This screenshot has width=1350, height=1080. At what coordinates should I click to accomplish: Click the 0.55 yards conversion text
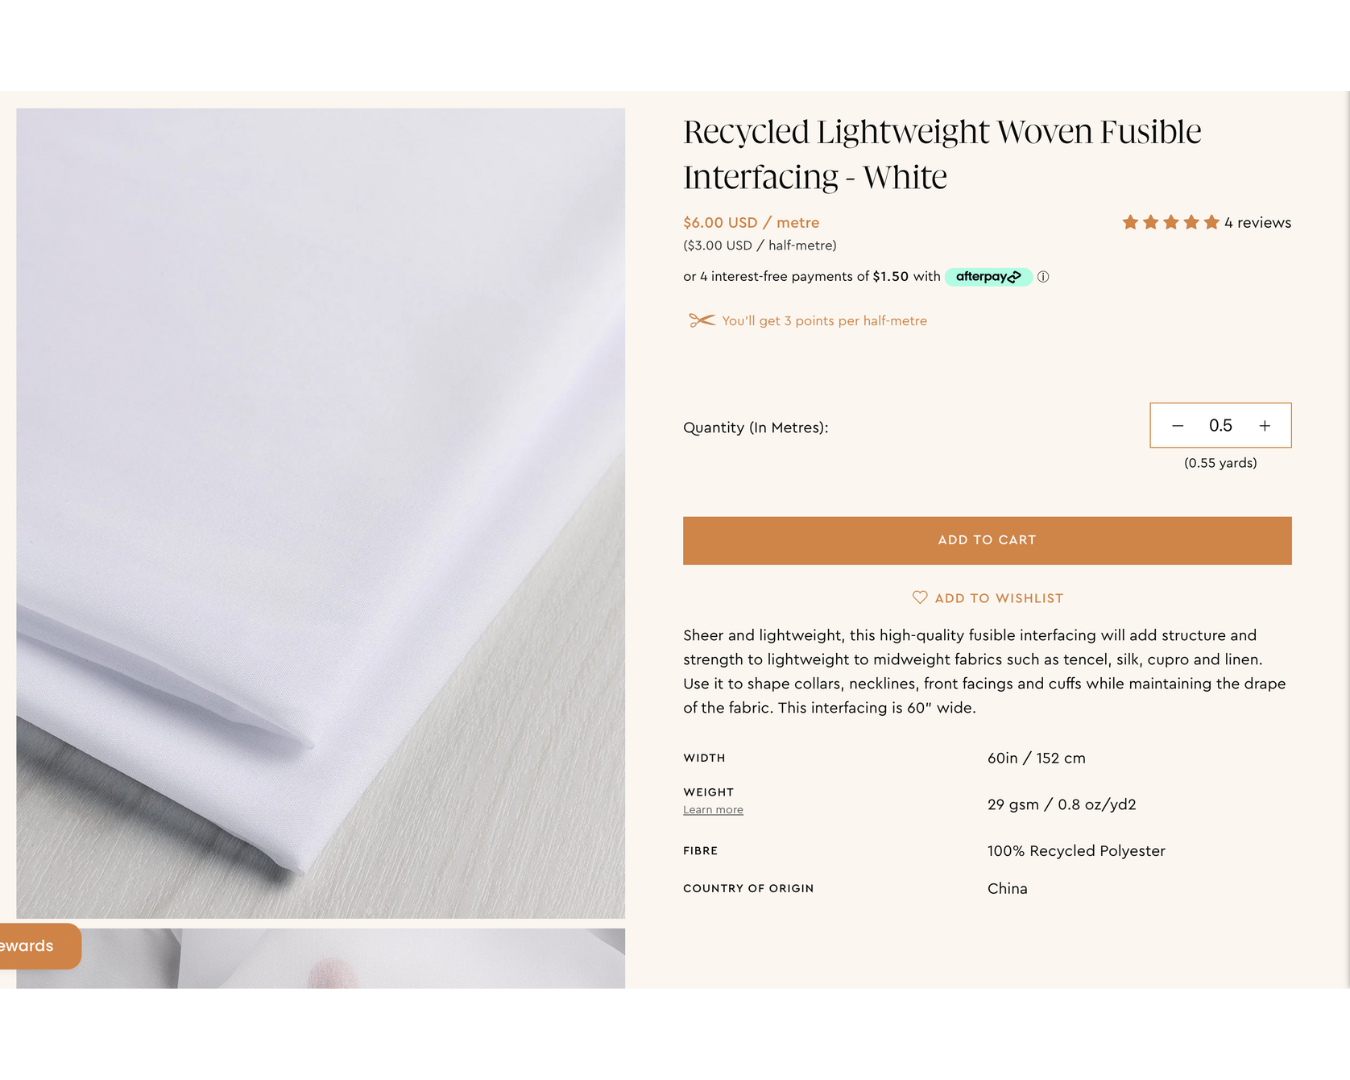[1220, 463]
